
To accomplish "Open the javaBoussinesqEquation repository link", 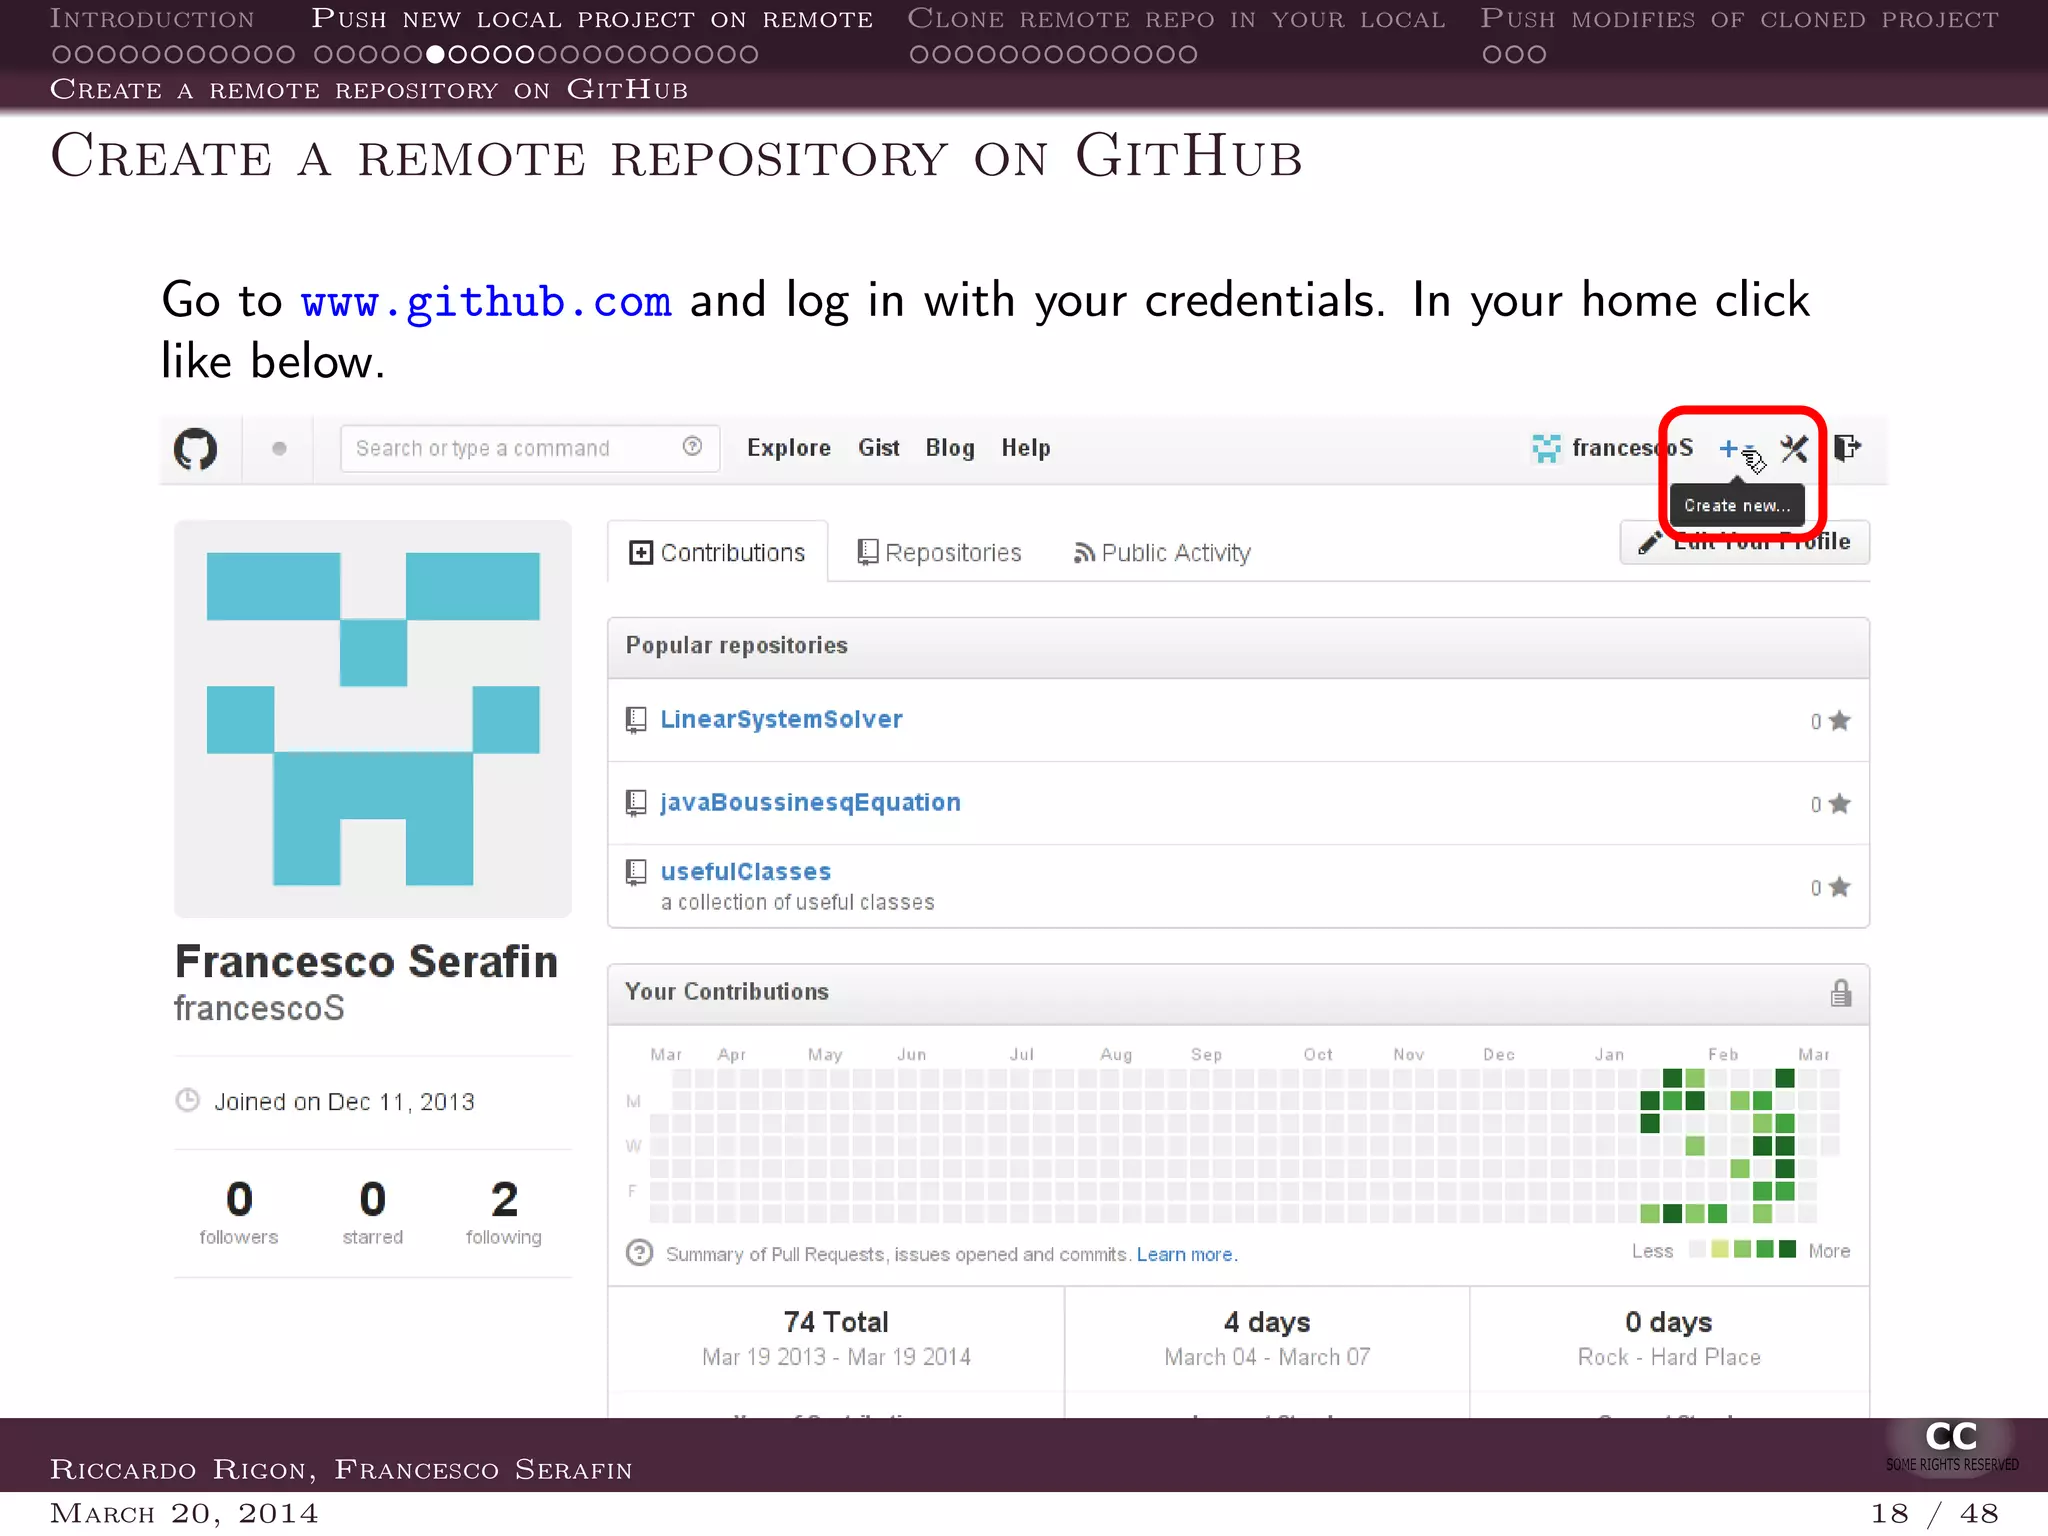I will (x=810, y=802).
